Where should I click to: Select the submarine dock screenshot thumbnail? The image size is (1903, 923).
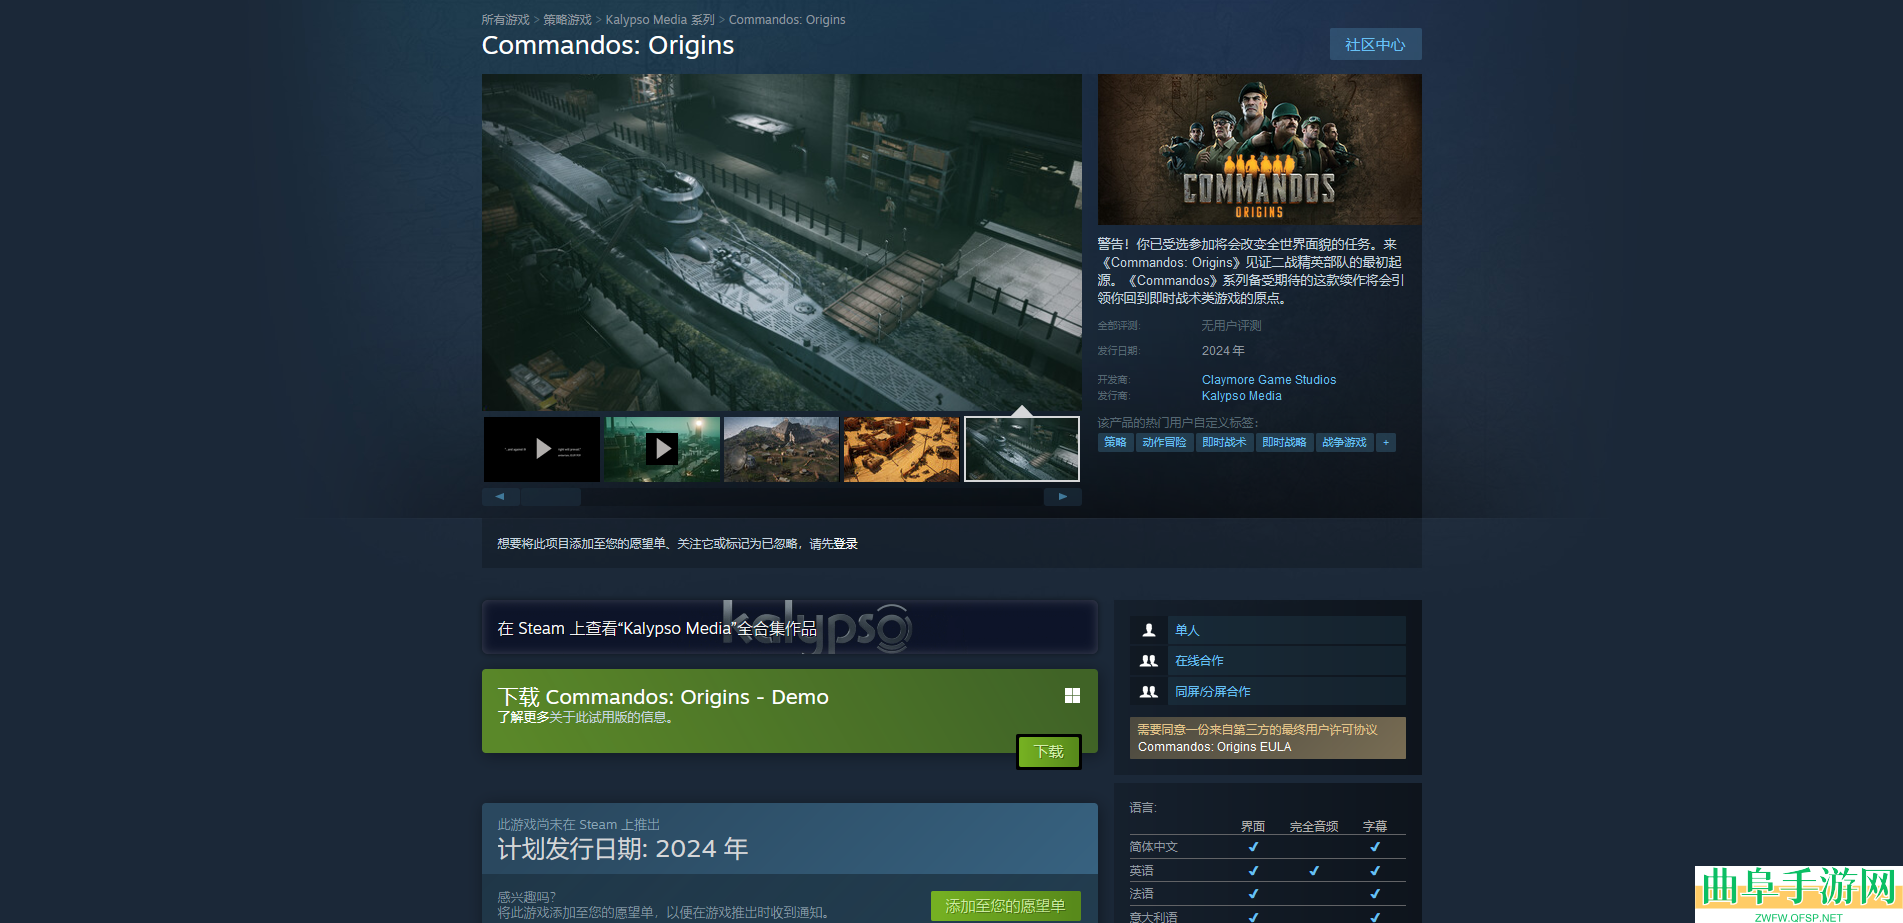point(1022,449)
